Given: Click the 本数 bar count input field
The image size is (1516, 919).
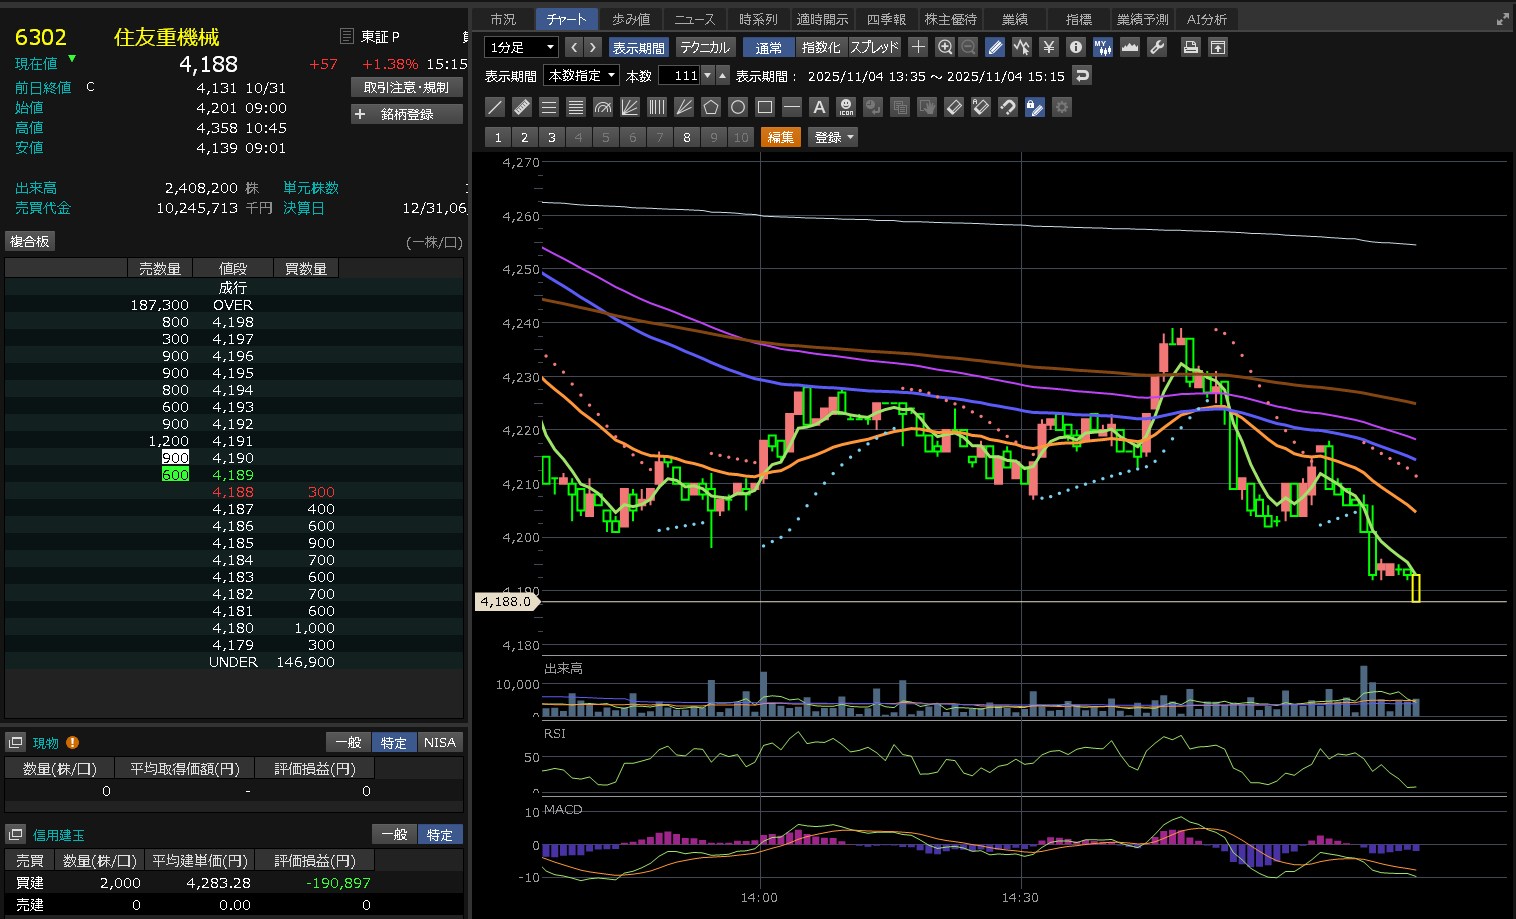Looking at the screenshot, I should (680, 76).
